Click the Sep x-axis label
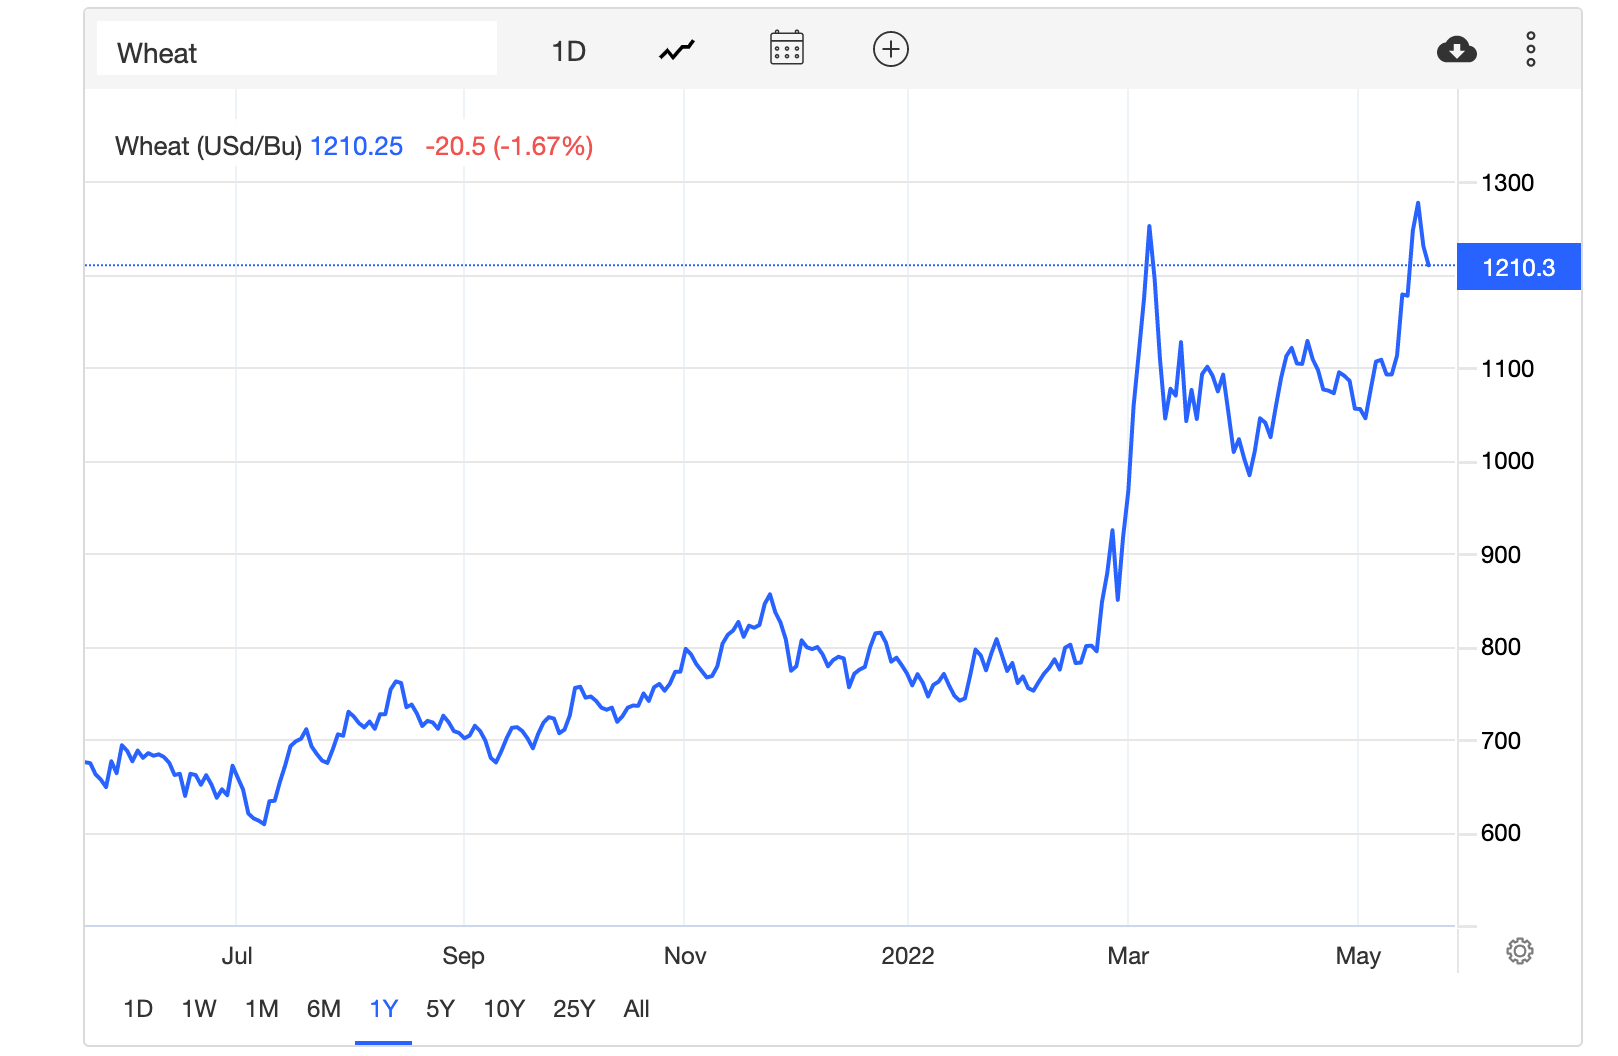Image resolution: width=1618 pixels, height=1056 pixels. 463,956
